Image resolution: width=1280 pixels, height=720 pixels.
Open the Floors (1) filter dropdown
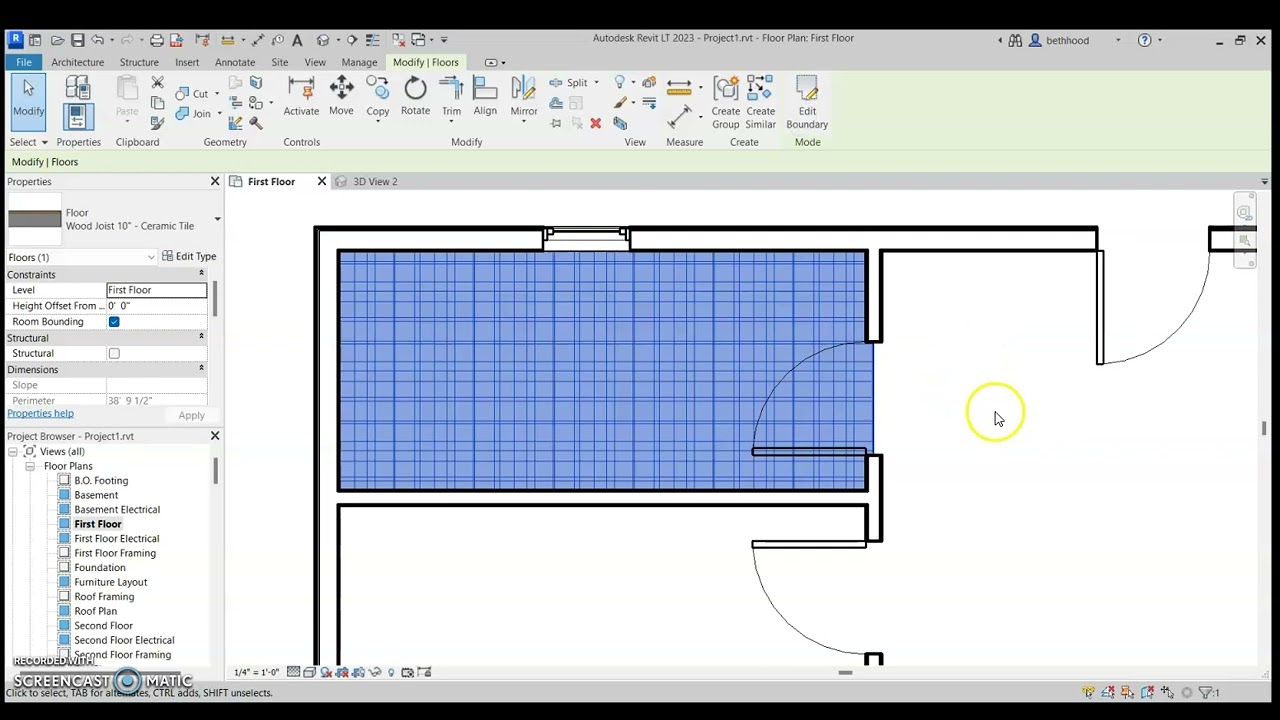point(151,257)
